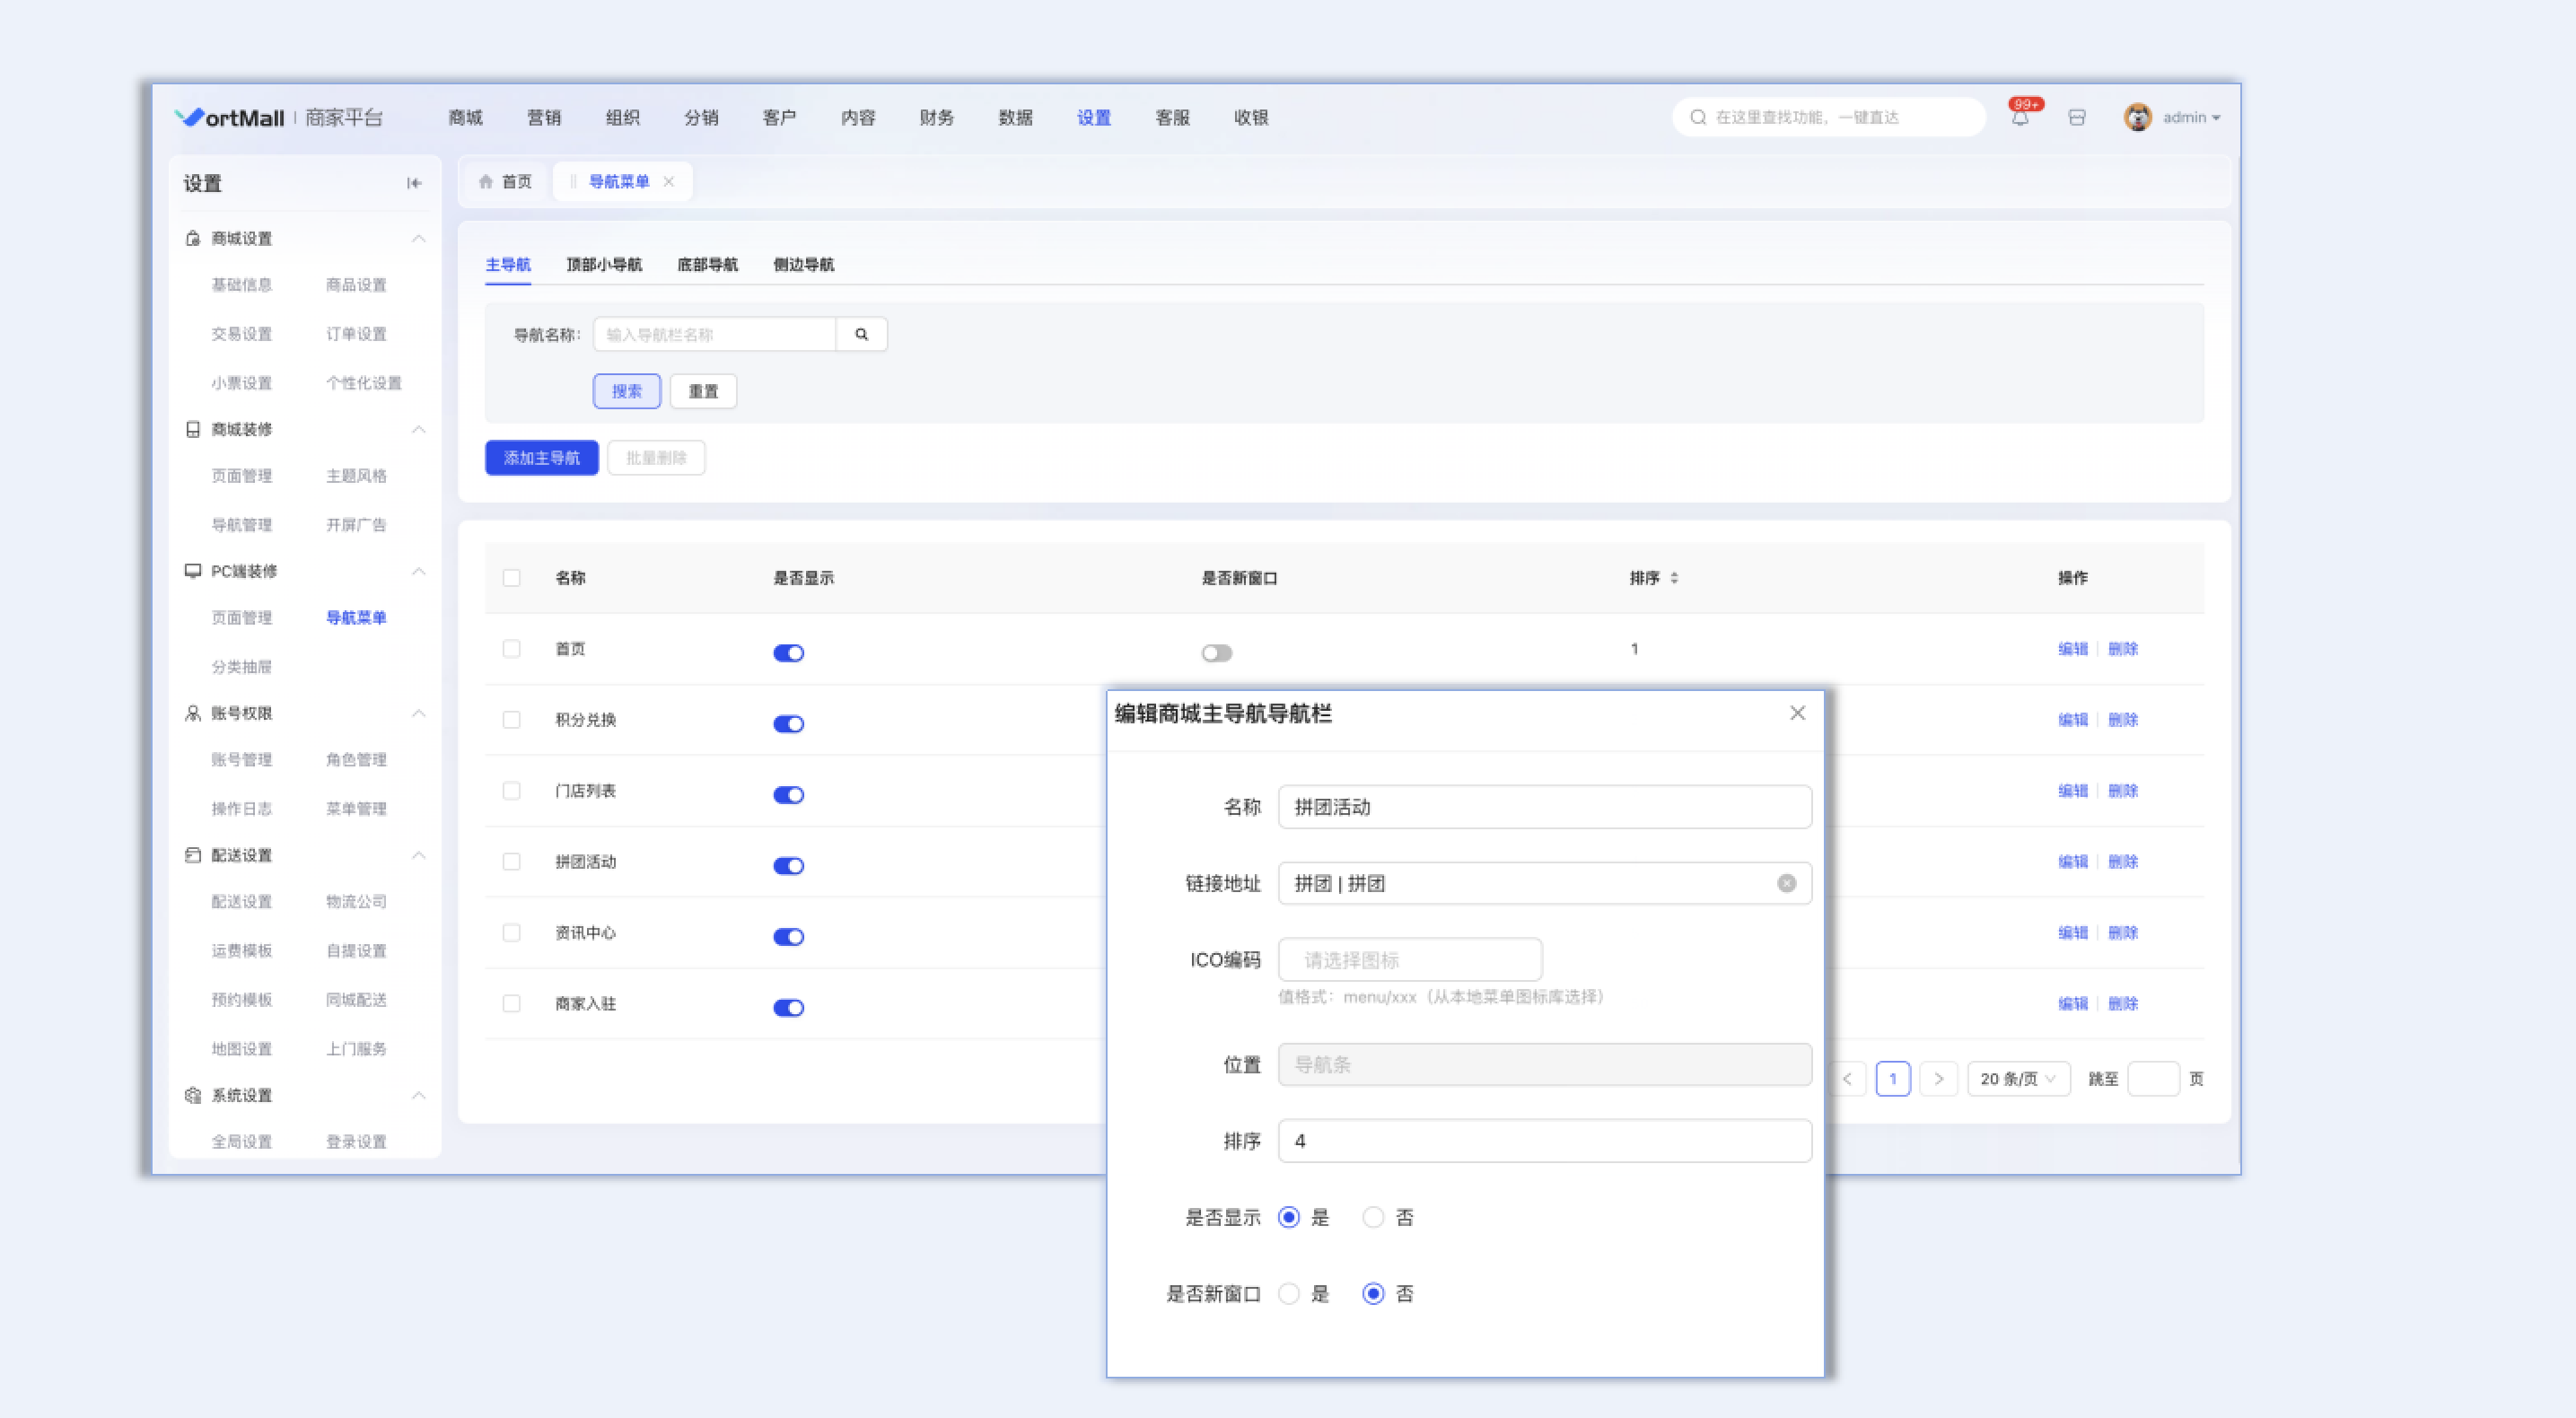Viewport: 2576px width, 1418px height.
Task: Click the notification bell icon
Action: (x=2020, y=118)
